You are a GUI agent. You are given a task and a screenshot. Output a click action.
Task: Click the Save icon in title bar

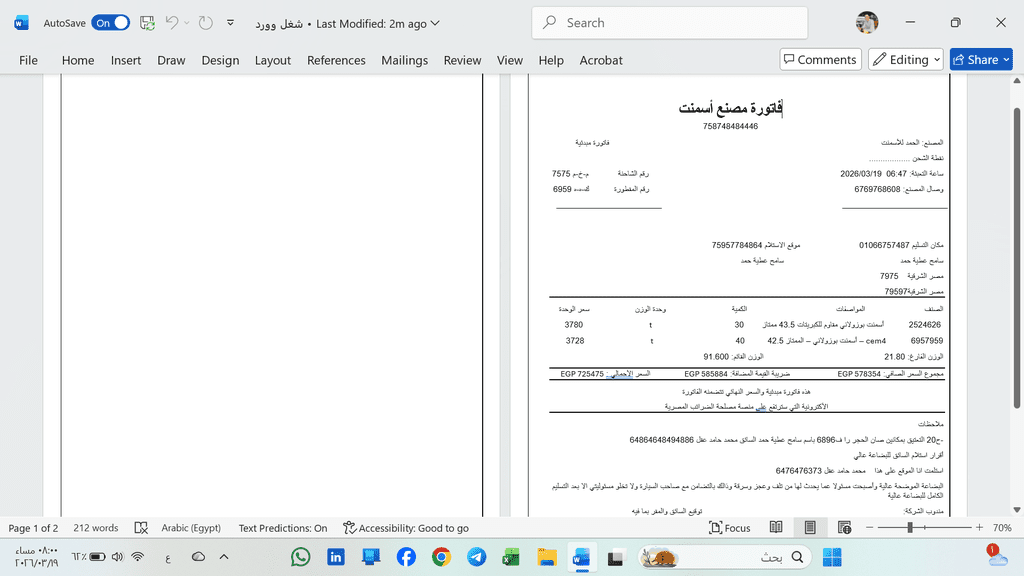pyautogui.click(x=147, y=23)
